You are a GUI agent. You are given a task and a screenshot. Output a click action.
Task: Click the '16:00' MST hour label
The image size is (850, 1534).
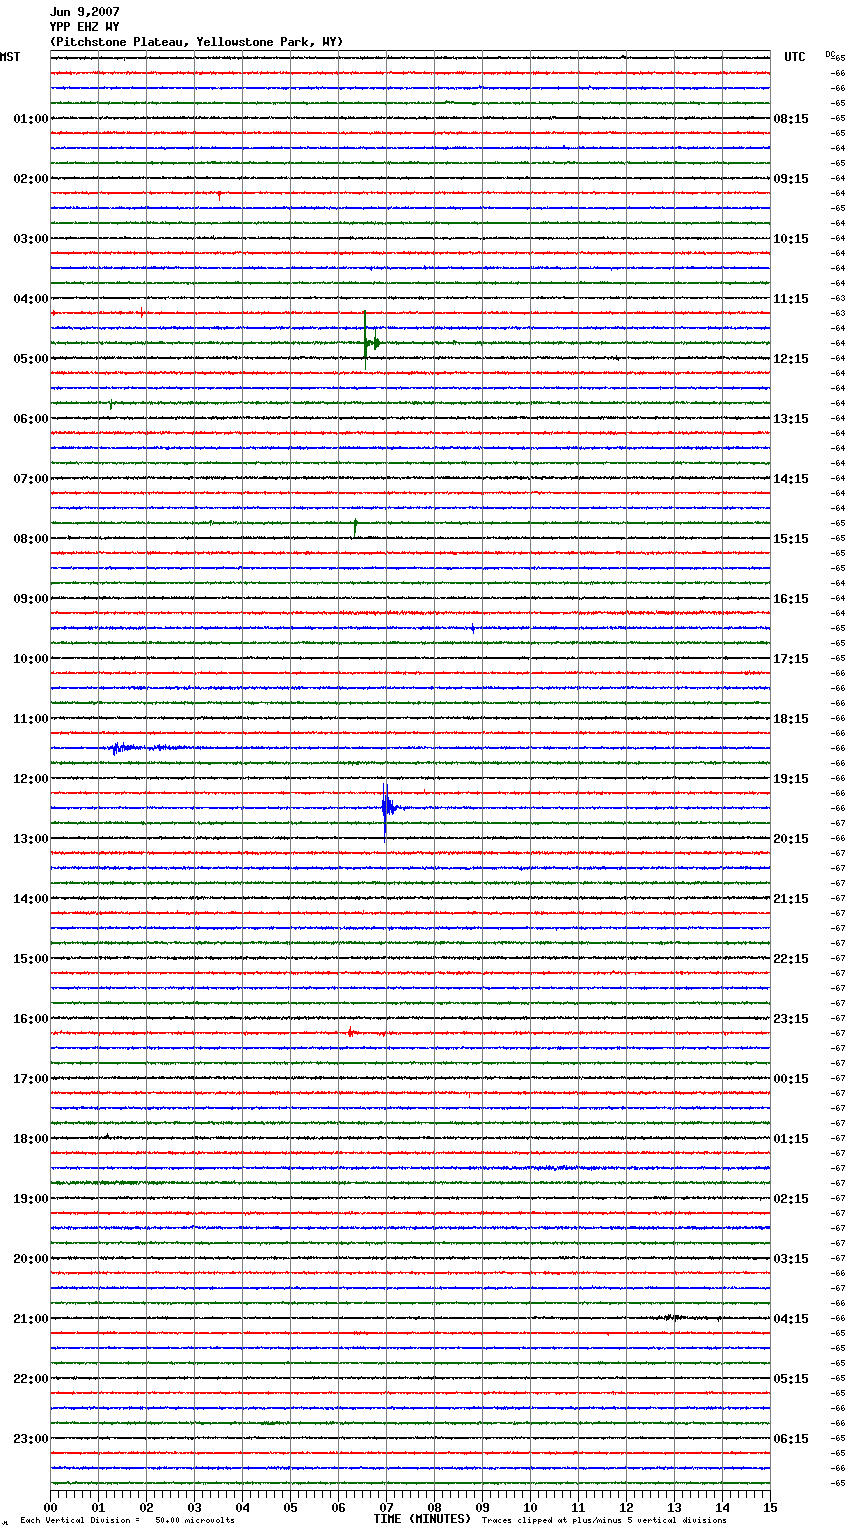[31, 1019]
